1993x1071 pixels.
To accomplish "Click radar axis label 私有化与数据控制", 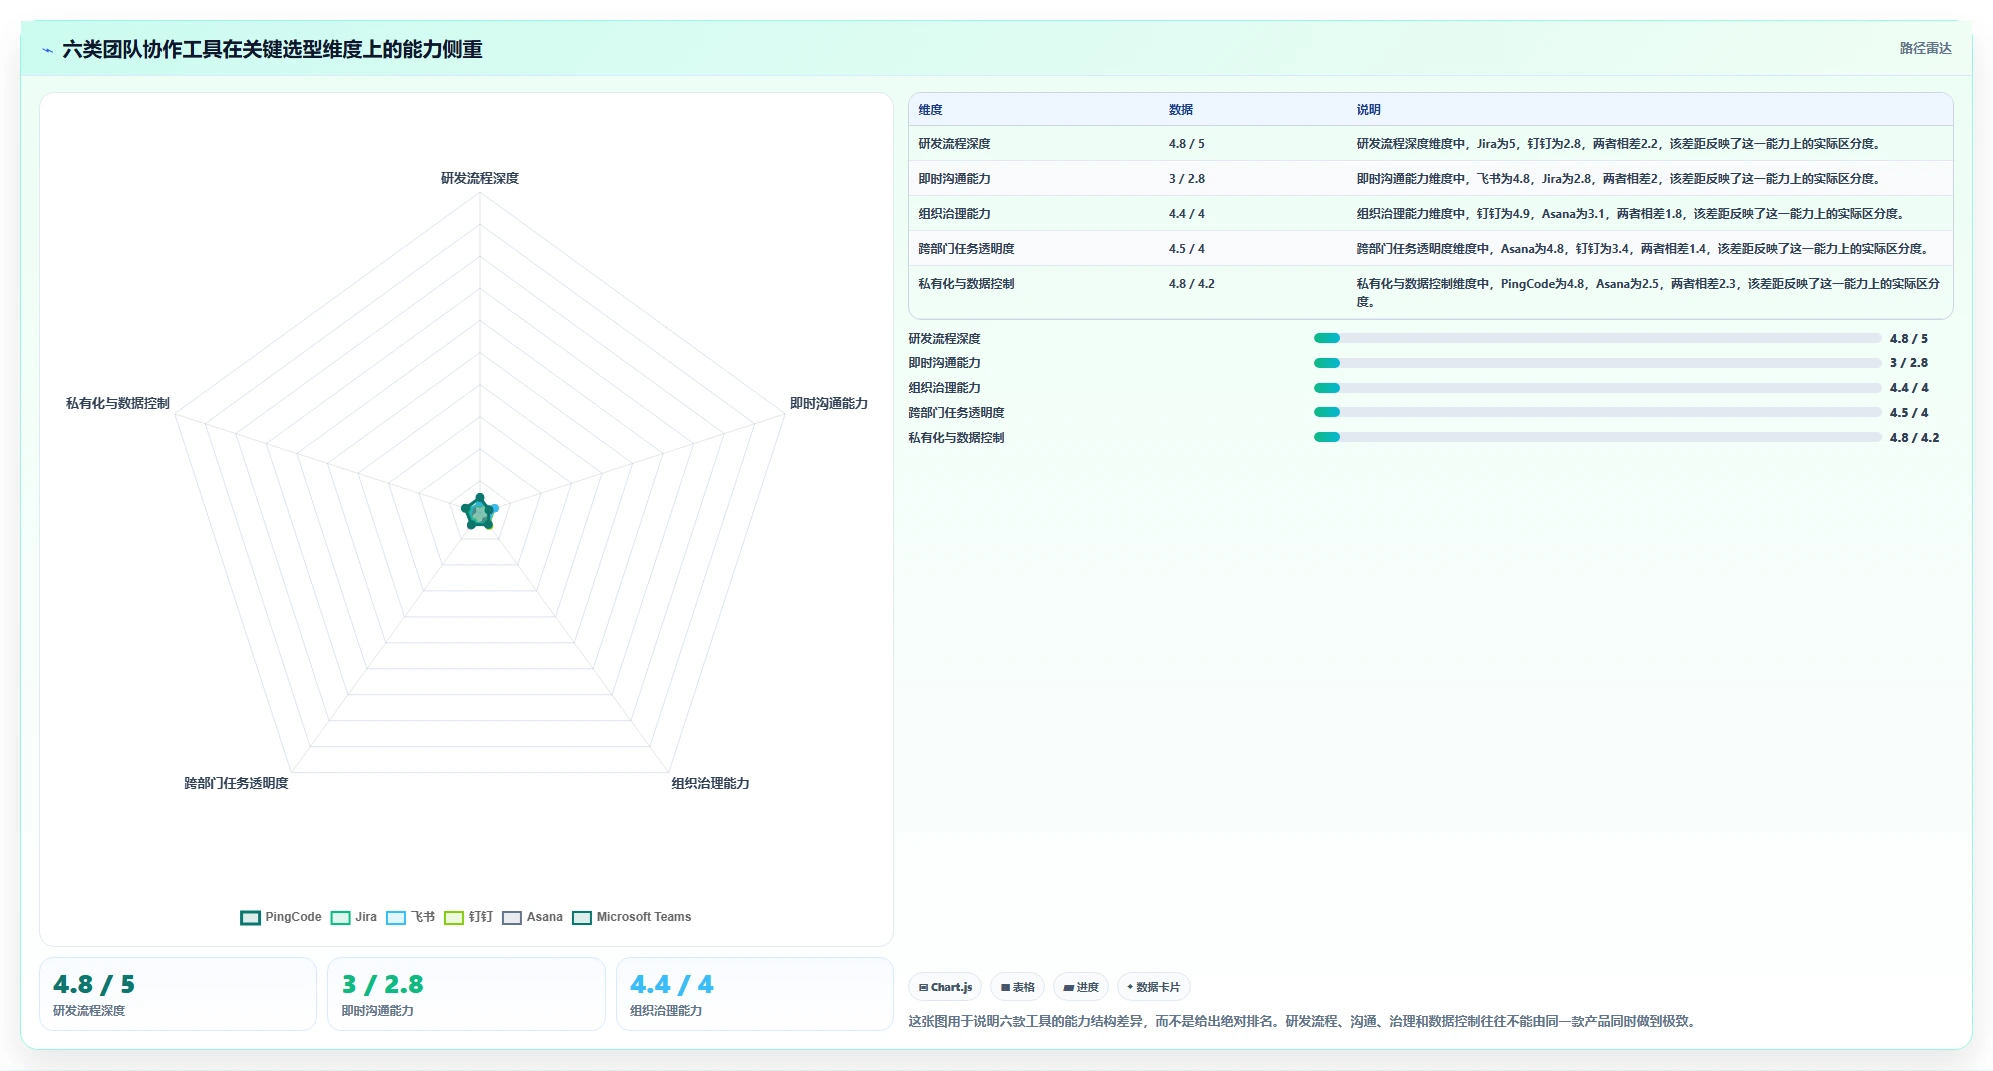I will click(x=118, y=403).
